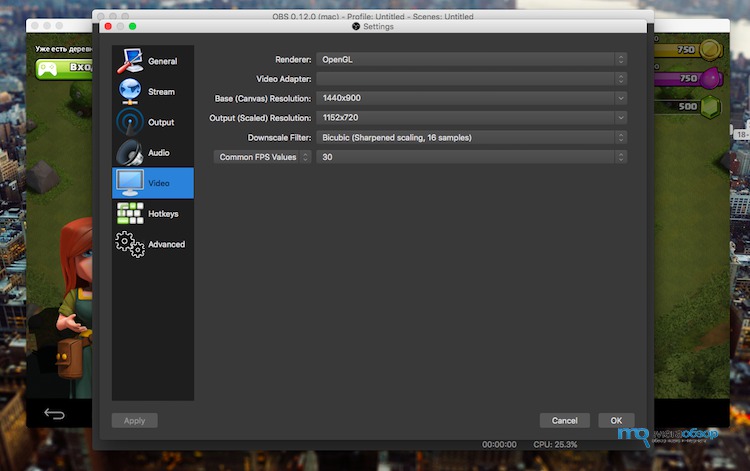Open the Renderer dropdown showing OpenGL
The height and width of the screenshot is (471, 750).
coord(471,59)
